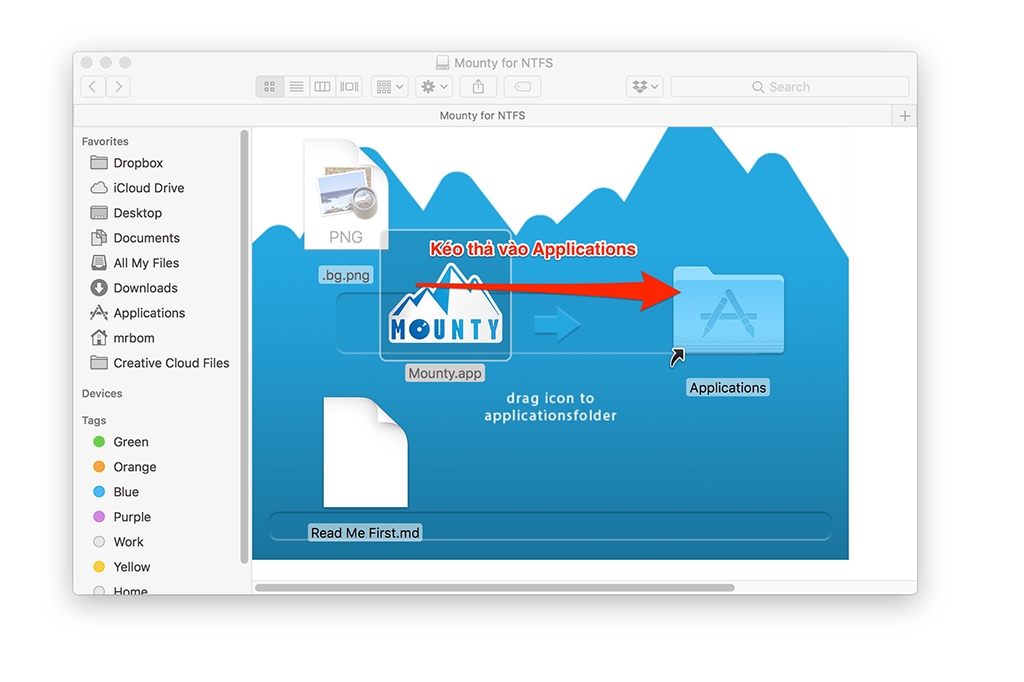1024x682 pixels.
Task: Open the Dropbox sharing dropdown
Action: coord(644,86)
